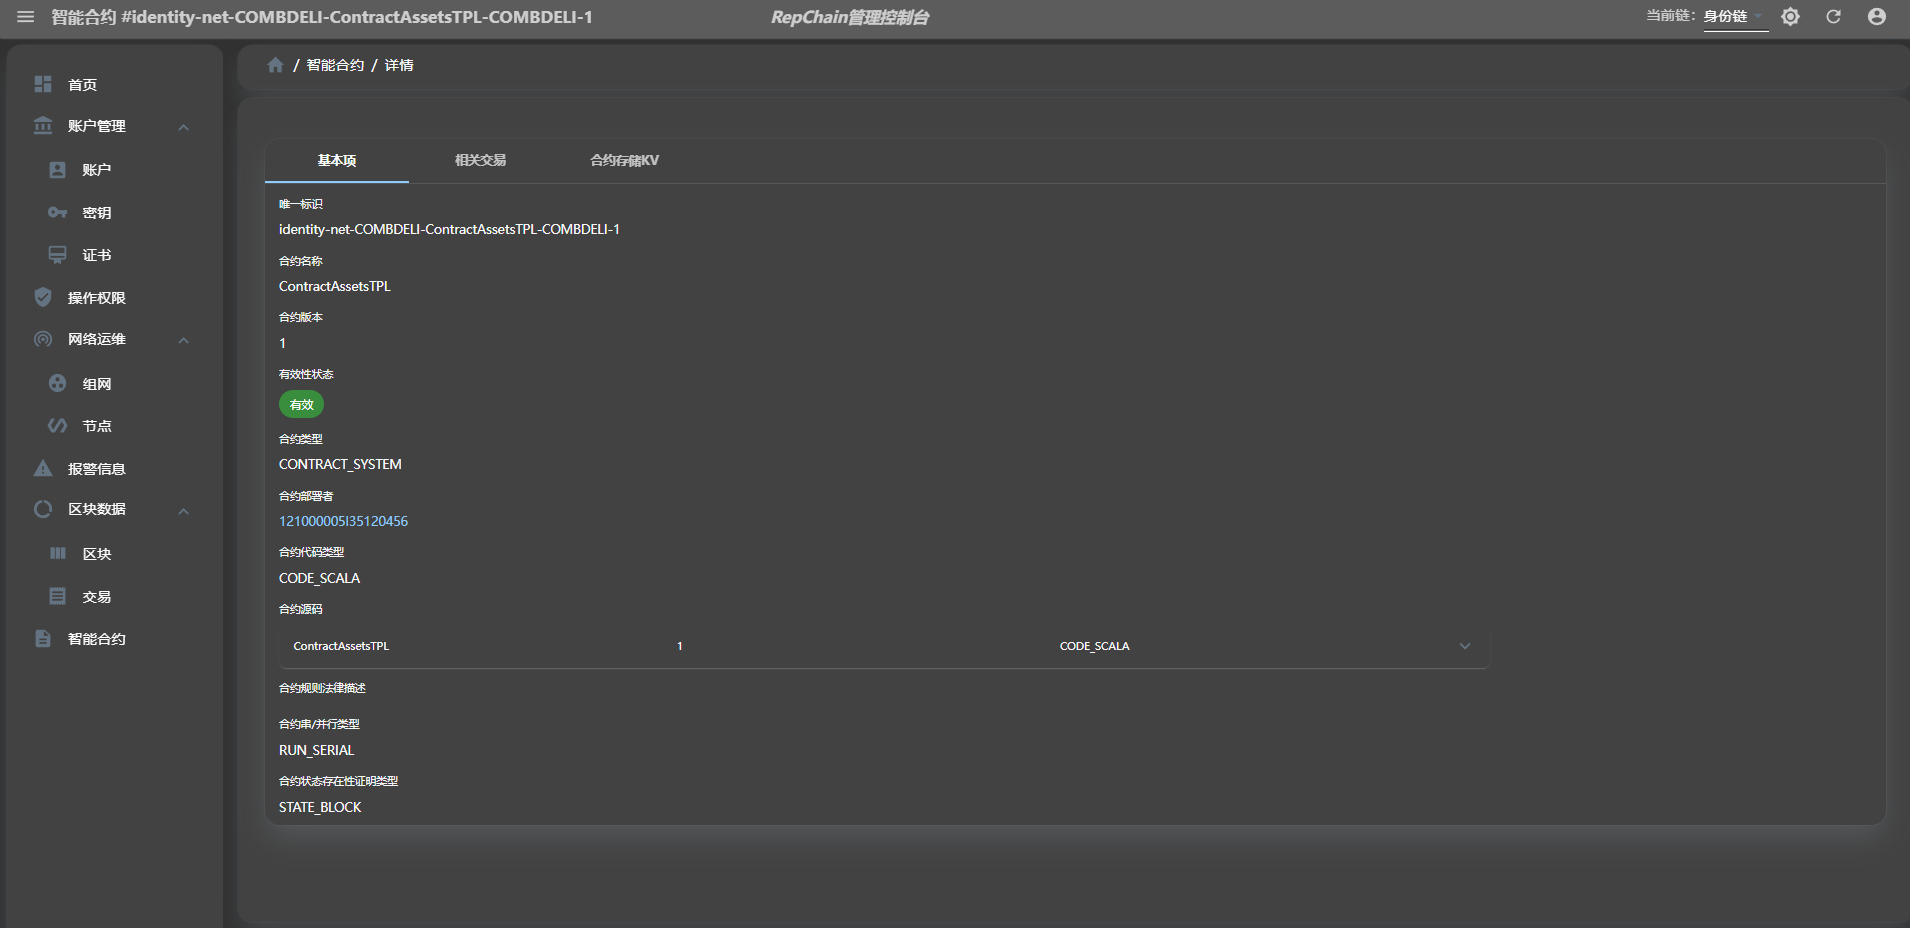Click the identity-net-COMBDELI-ContractAssetsTPL-COMBDELI-1 identifier value
The image size is (1910, 928).
point(449,229)
